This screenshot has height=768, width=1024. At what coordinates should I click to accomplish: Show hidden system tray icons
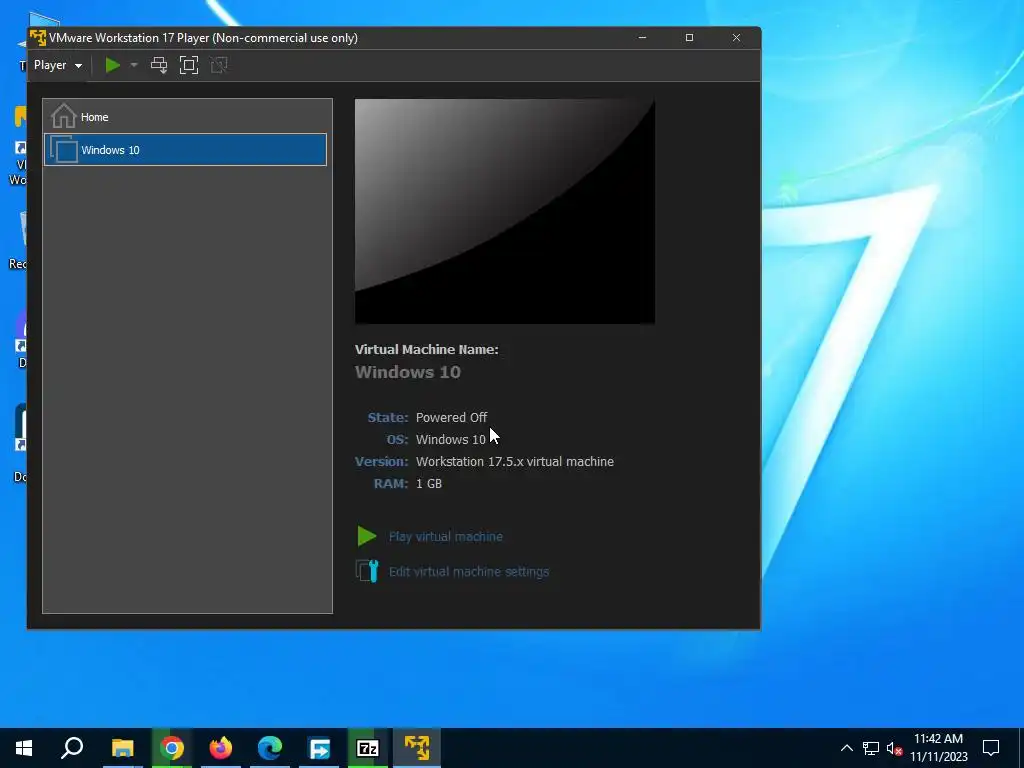coord(846,748)
